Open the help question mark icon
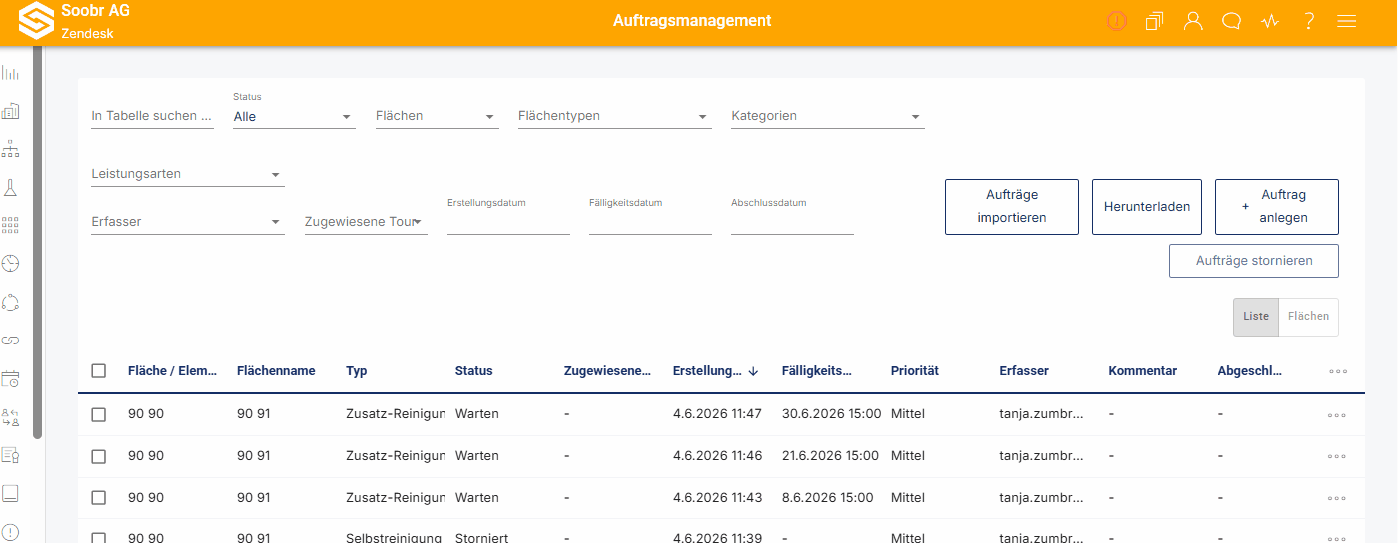 [x=1309, y=21]
